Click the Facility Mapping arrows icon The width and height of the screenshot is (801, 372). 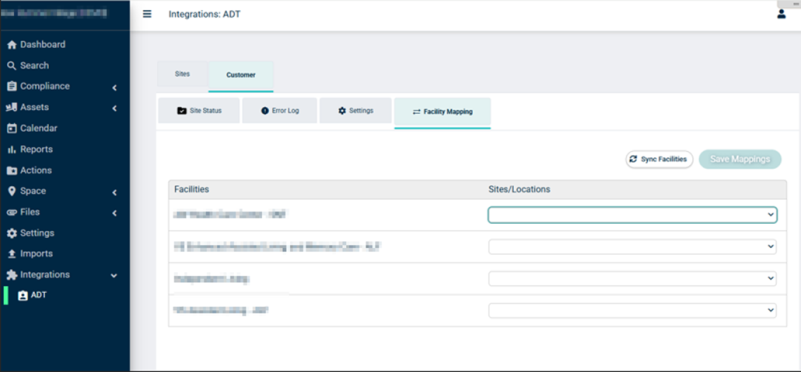tap(416, 111)
